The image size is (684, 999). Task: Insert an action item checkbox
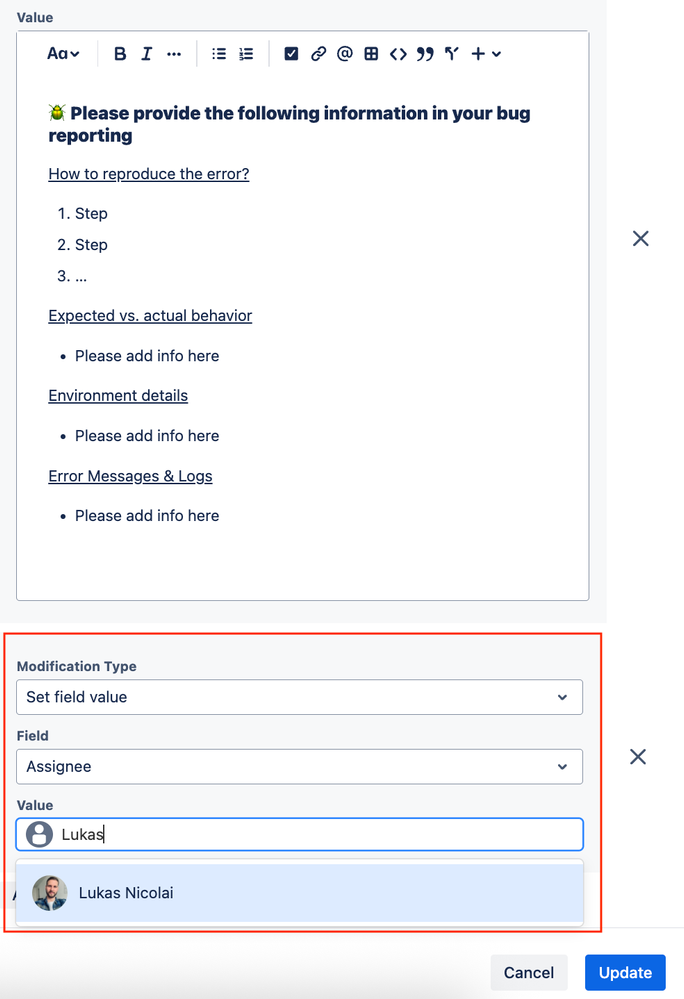click(x=291, y=53)
